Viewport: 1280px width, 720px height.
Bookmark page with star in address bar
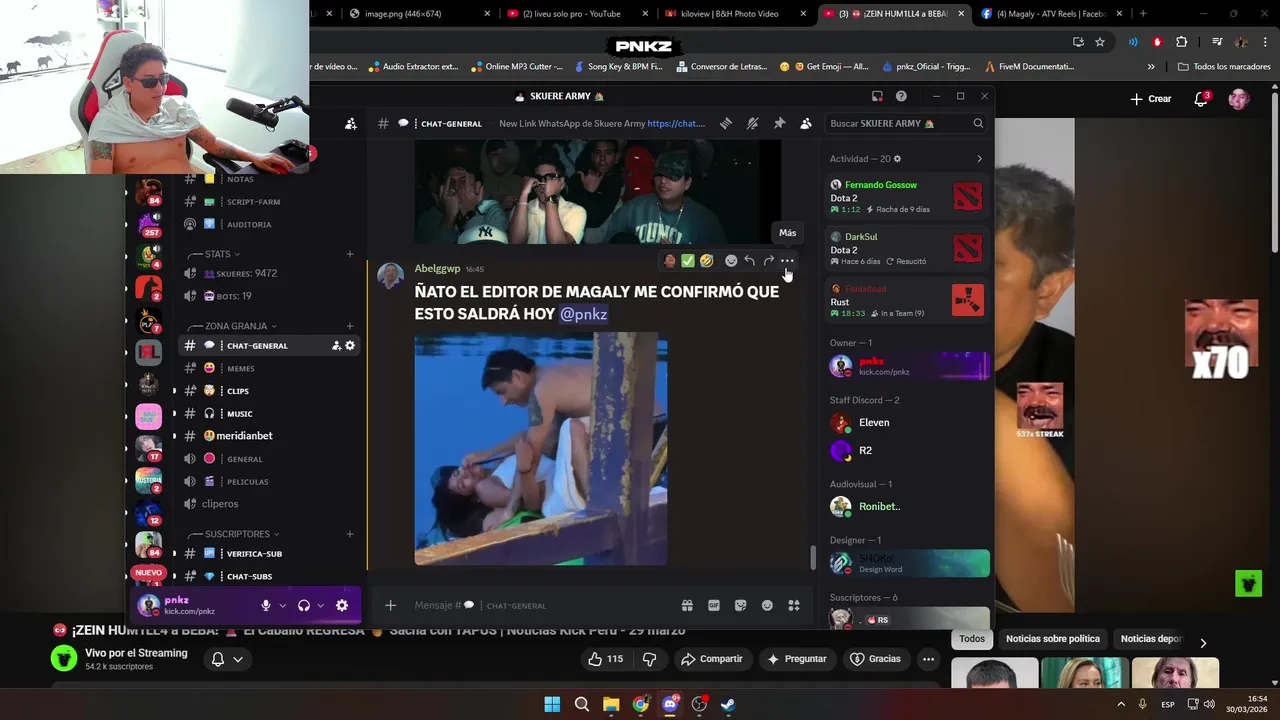coord(1100,42)
